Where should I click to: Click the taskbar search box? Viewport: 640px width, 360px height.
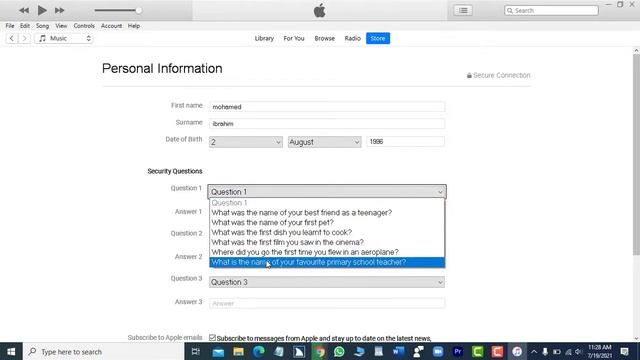tap(104, 351)
